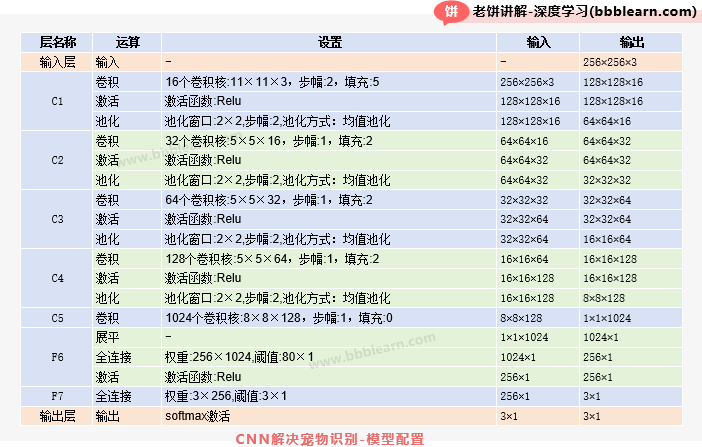Screen dimensions: 702x447
Task: Select the CNN解决宠物识别-模型配置 caption
Action: coord(330,439)
